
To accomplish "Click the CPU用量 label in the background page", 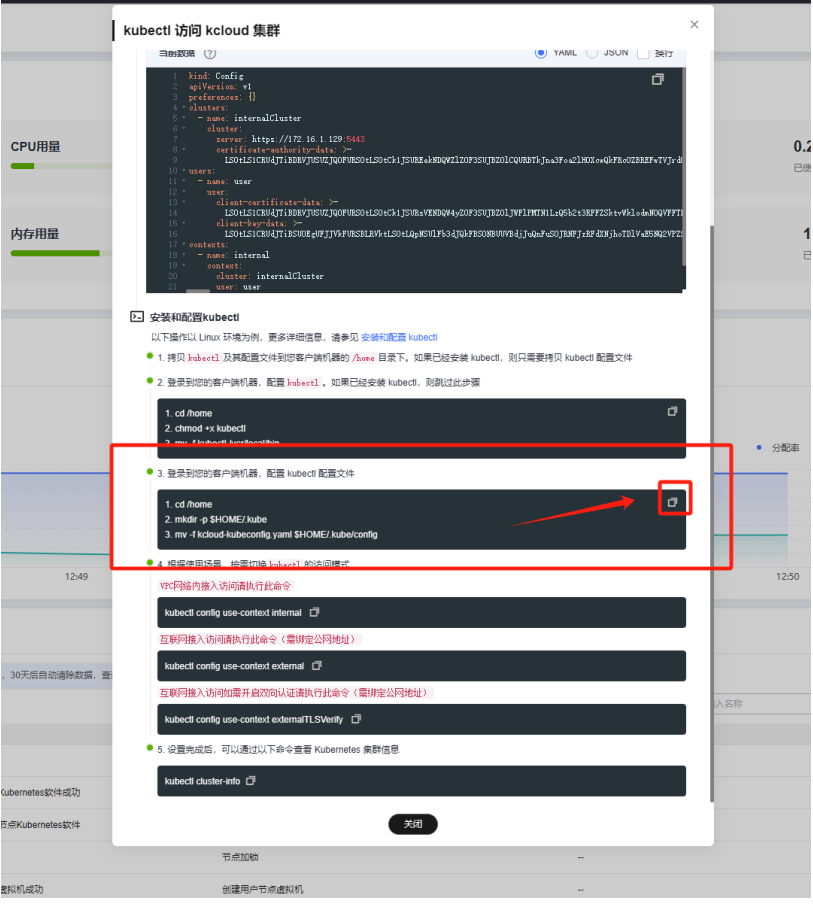I will (36, 147).
